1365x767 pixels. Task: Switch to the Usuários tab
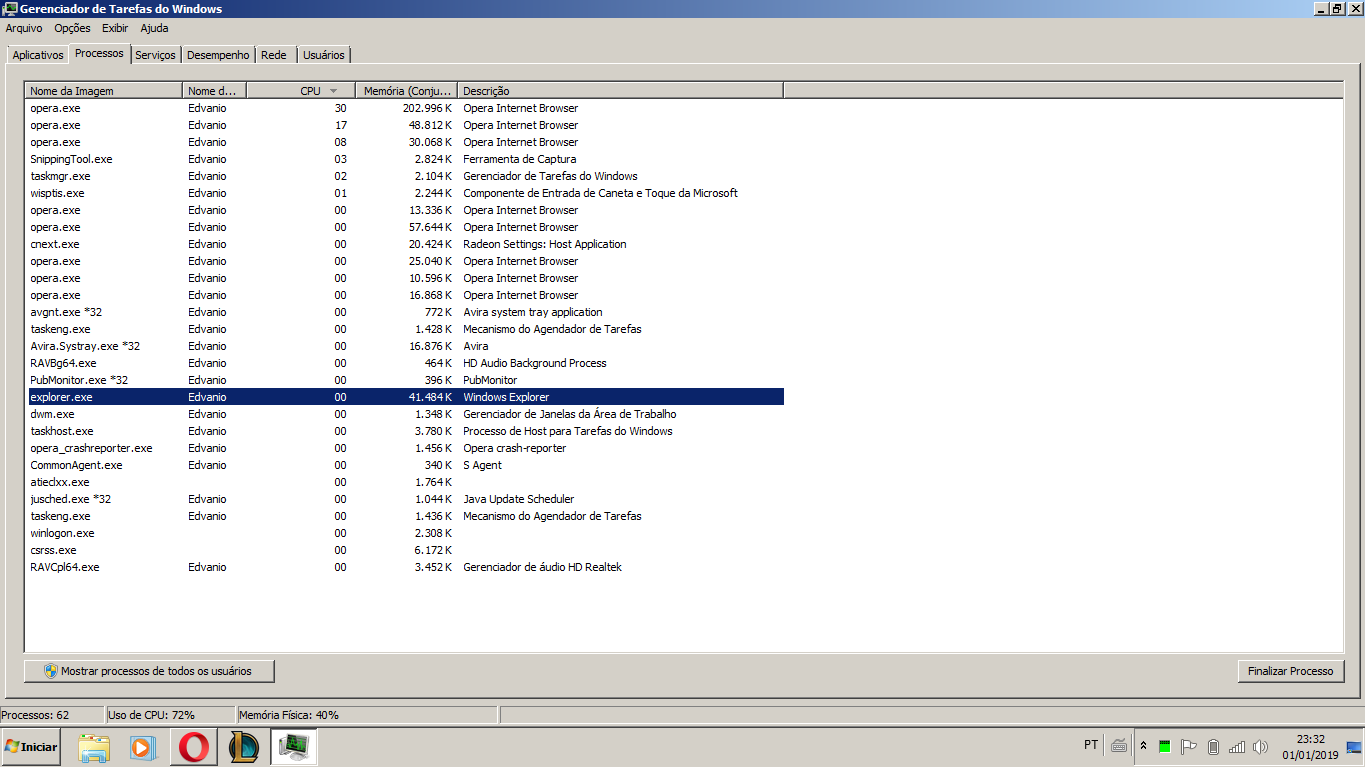click(324, 55)
